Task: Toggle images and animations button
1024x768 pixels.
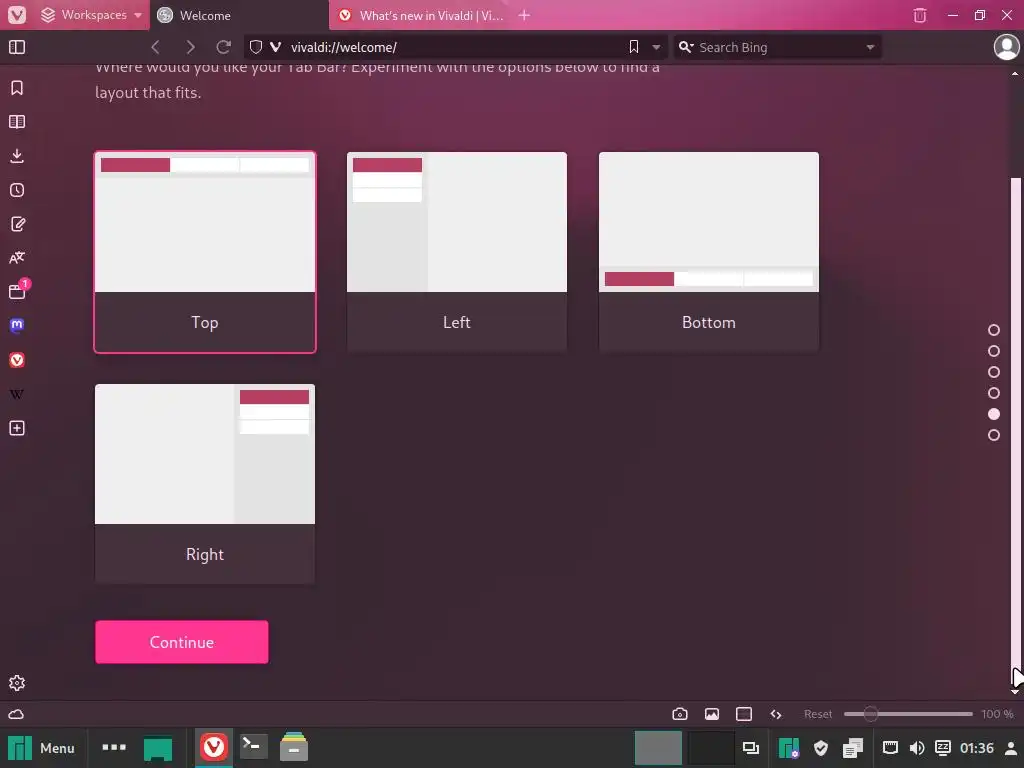Action: tap(712, 714)
